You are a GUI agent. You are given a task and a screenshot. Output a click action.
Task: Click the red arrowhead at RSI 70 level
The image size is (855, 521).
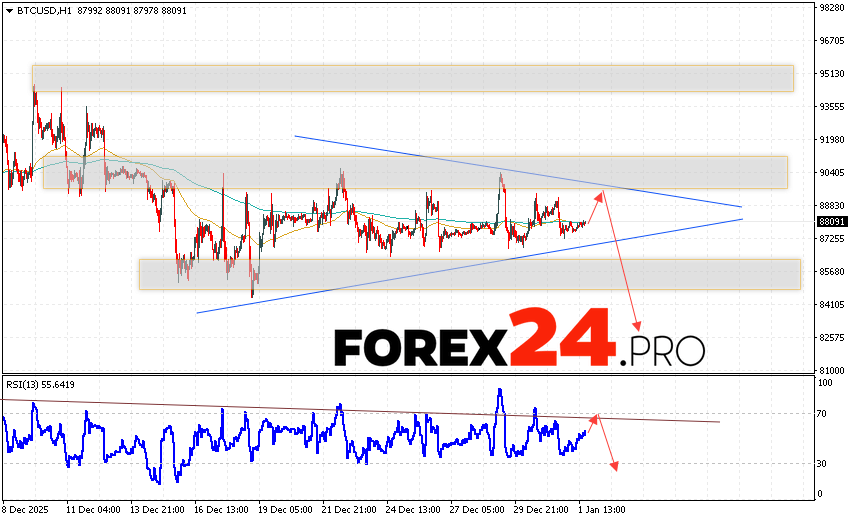tap(595, 416)
